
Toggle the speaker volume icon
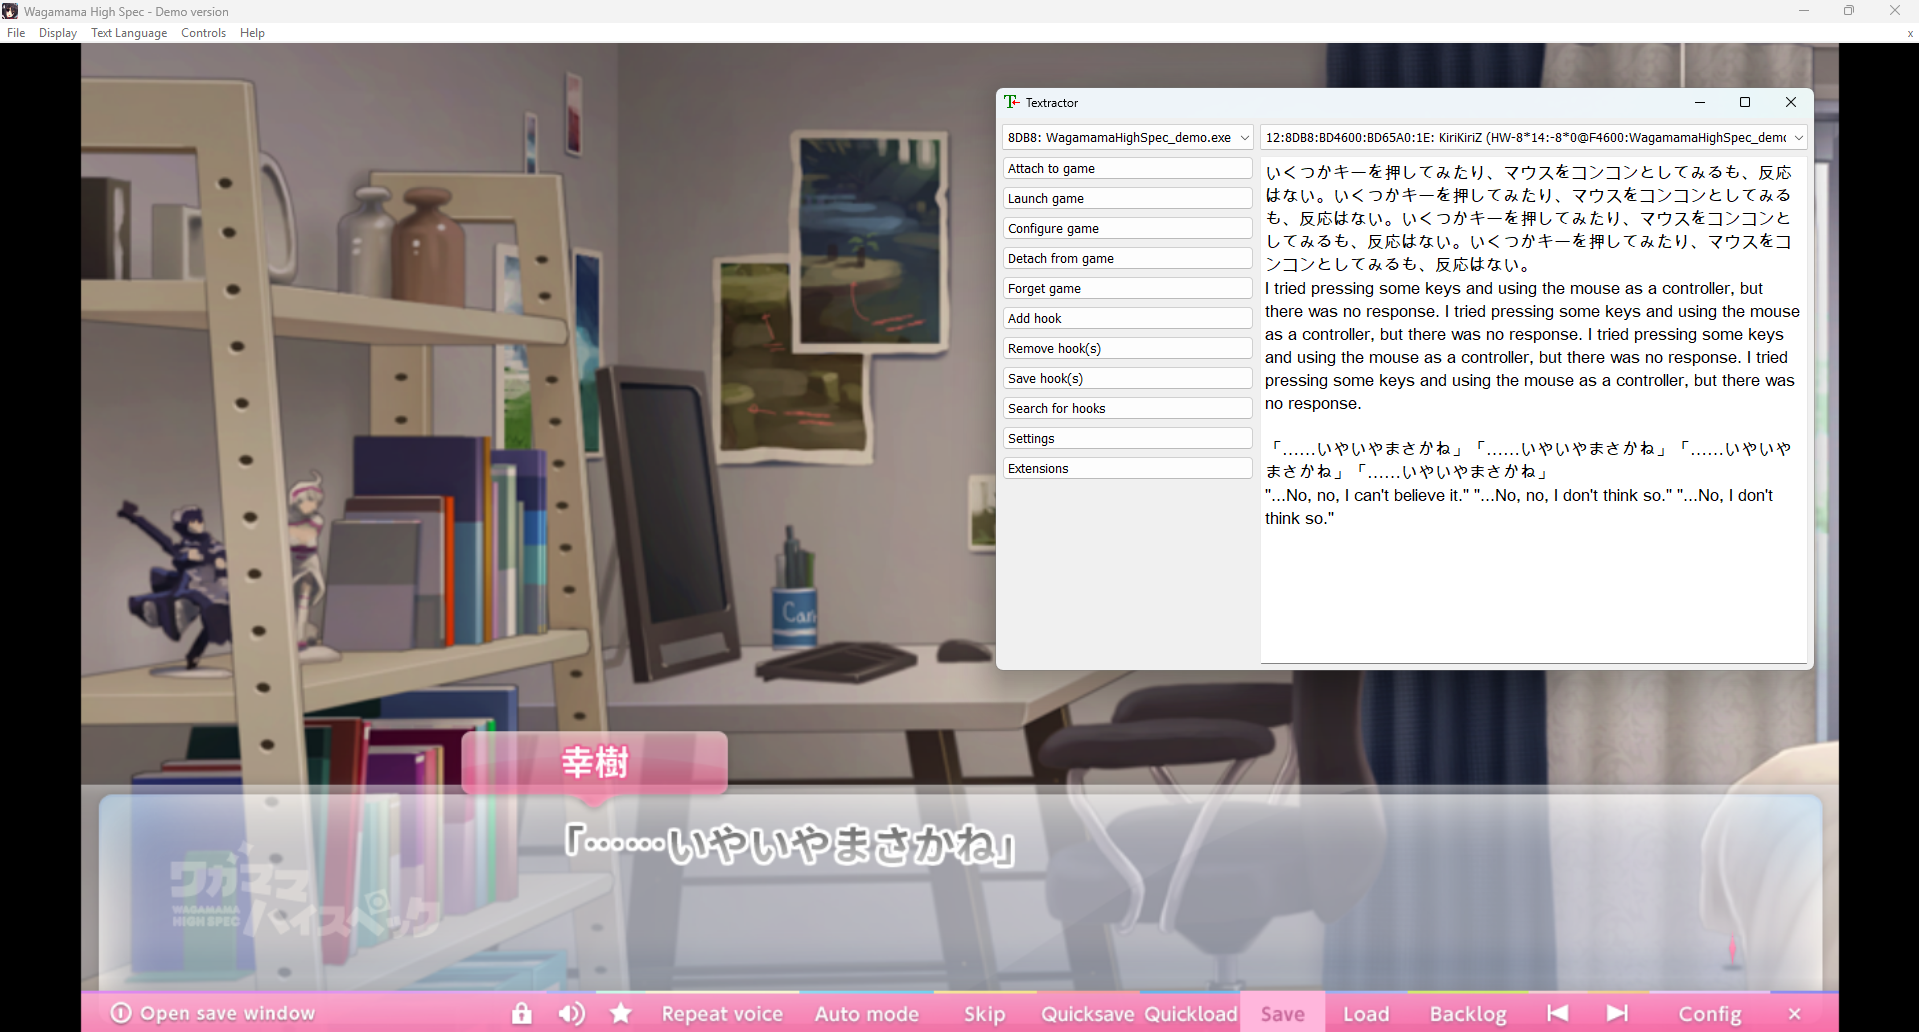pyautogui.click(x=572, y=1013)
